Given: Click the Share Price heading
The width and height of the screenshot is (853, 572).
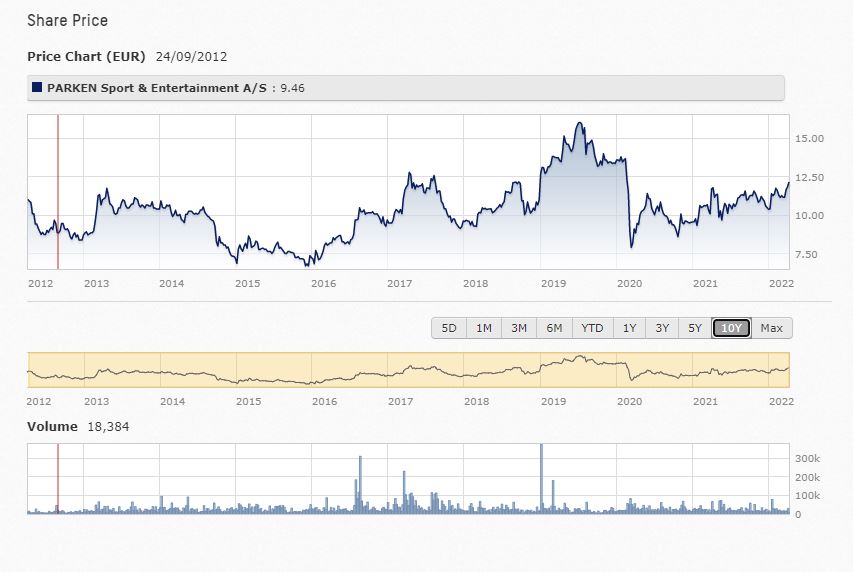Looking at the screenshot, I should [x=67, y=21].
